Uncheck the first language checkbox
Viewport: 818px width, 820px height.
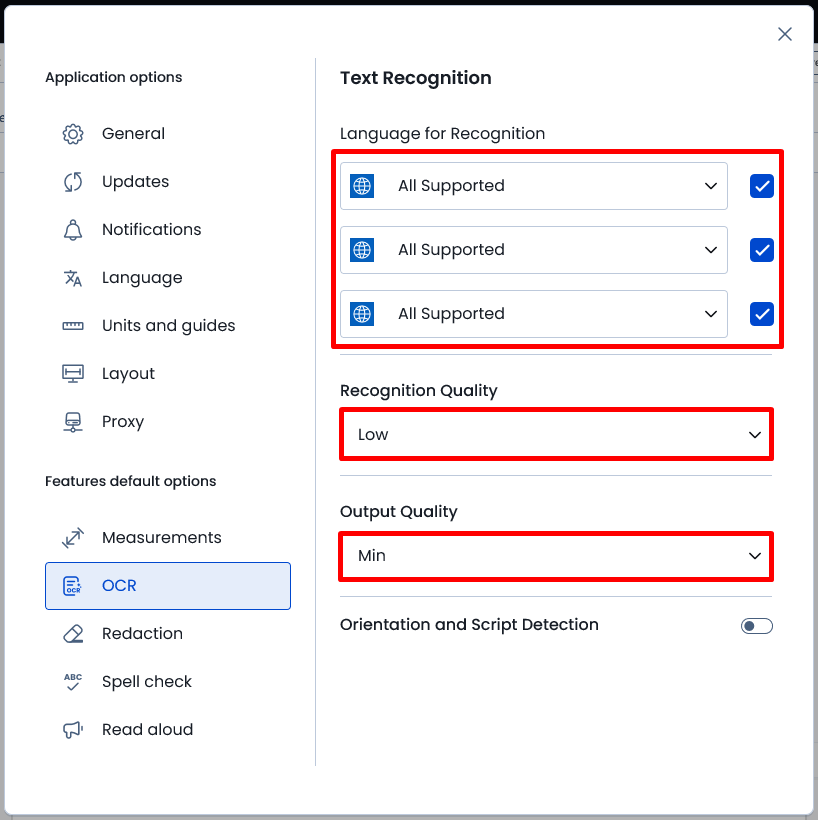(762, 186)
